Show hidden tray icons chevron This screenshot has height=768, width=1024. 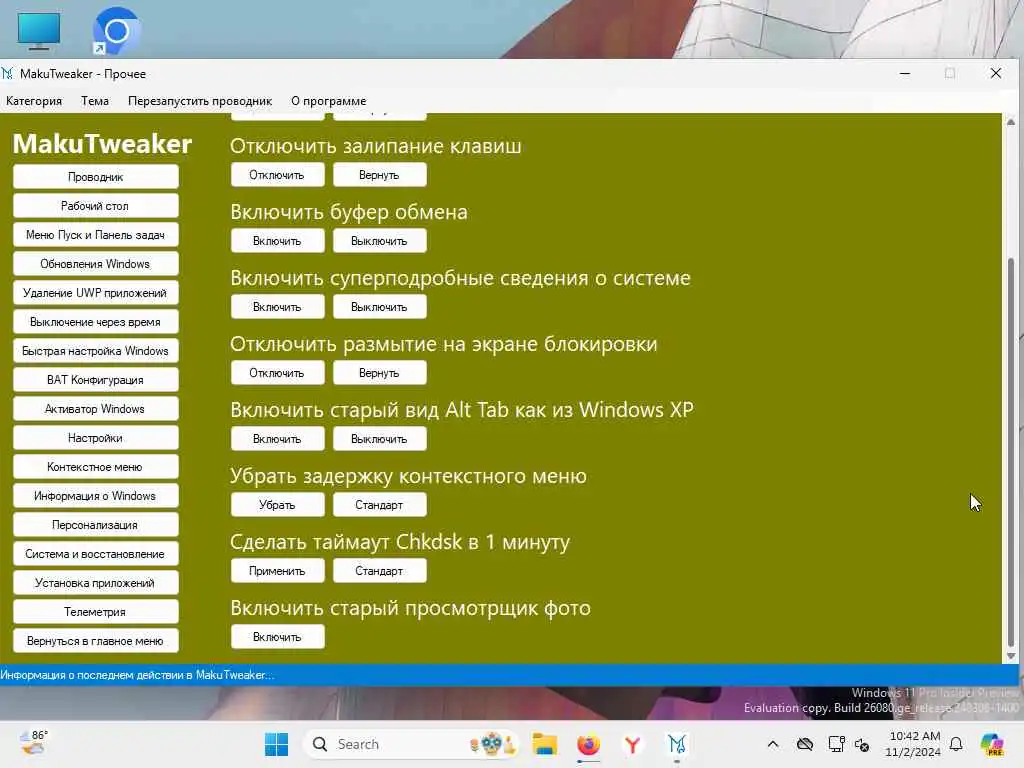point(773,744)
